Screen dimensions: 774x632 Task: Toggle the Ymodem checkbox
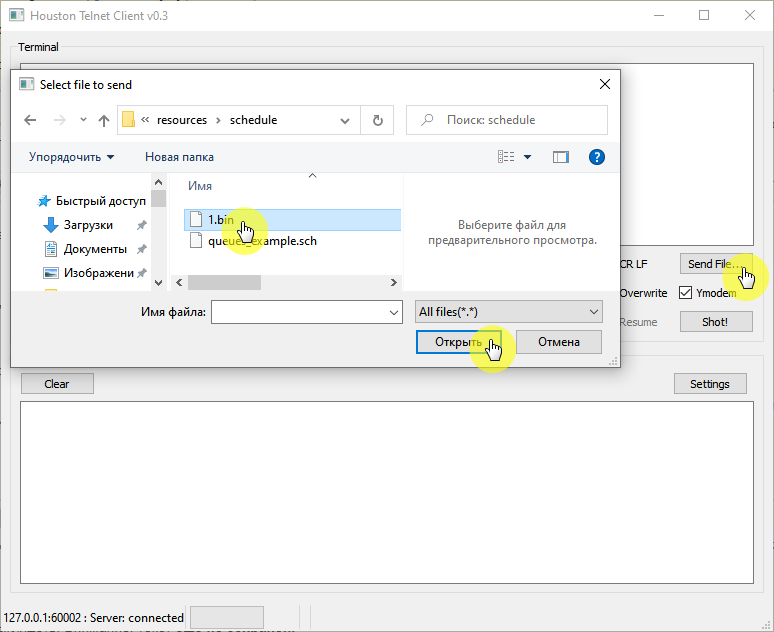tap(685, 293)
